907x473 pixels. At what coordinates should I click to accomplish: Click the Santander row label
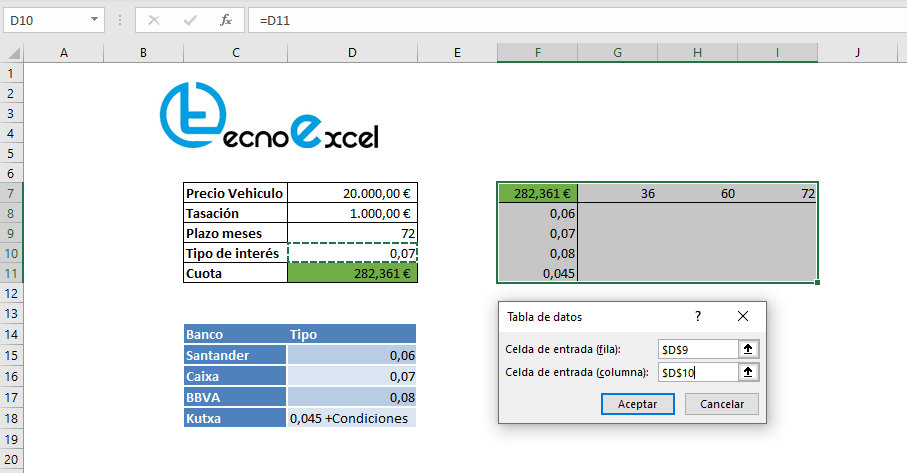(x=235, y=355)
